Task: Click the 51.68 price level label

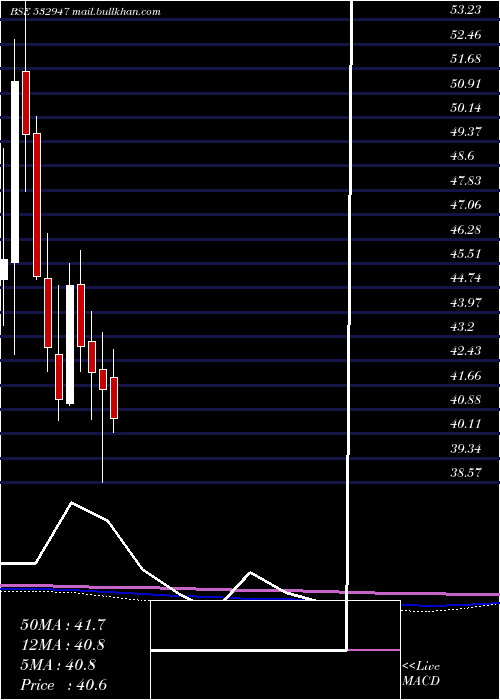Action: tap(466, 58)
